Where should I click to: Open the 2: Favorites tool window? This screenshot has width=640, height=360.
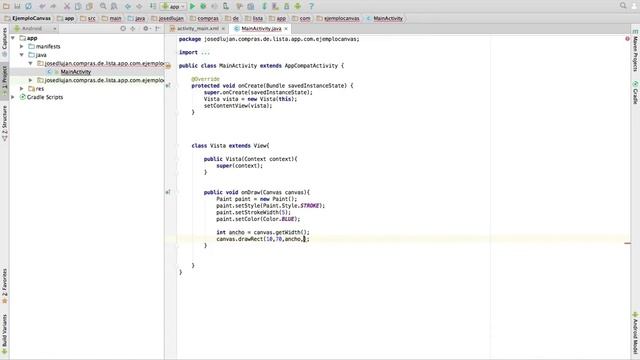click(x=4, y=286)
